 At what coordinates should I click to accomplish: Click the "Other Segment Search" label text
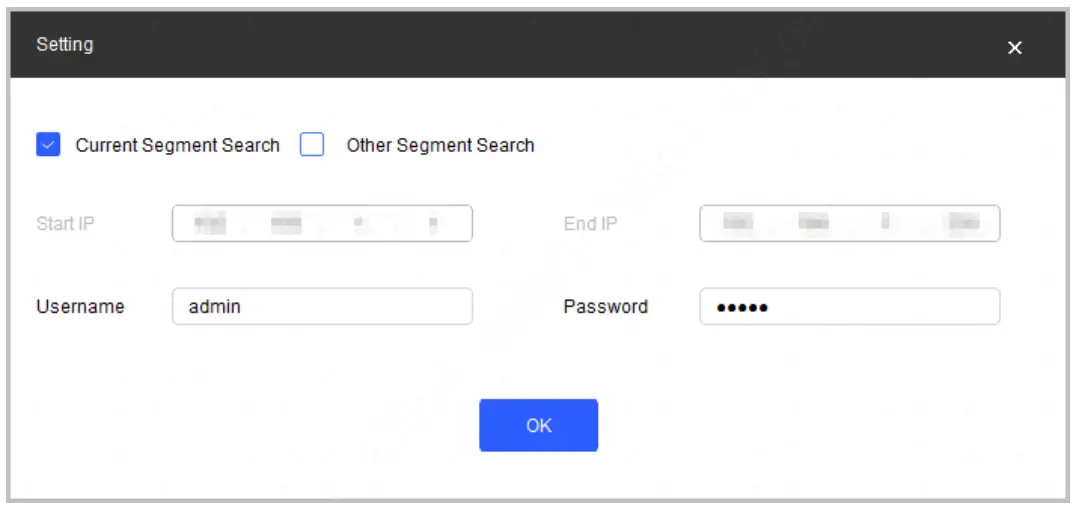[x=440, y=145]
